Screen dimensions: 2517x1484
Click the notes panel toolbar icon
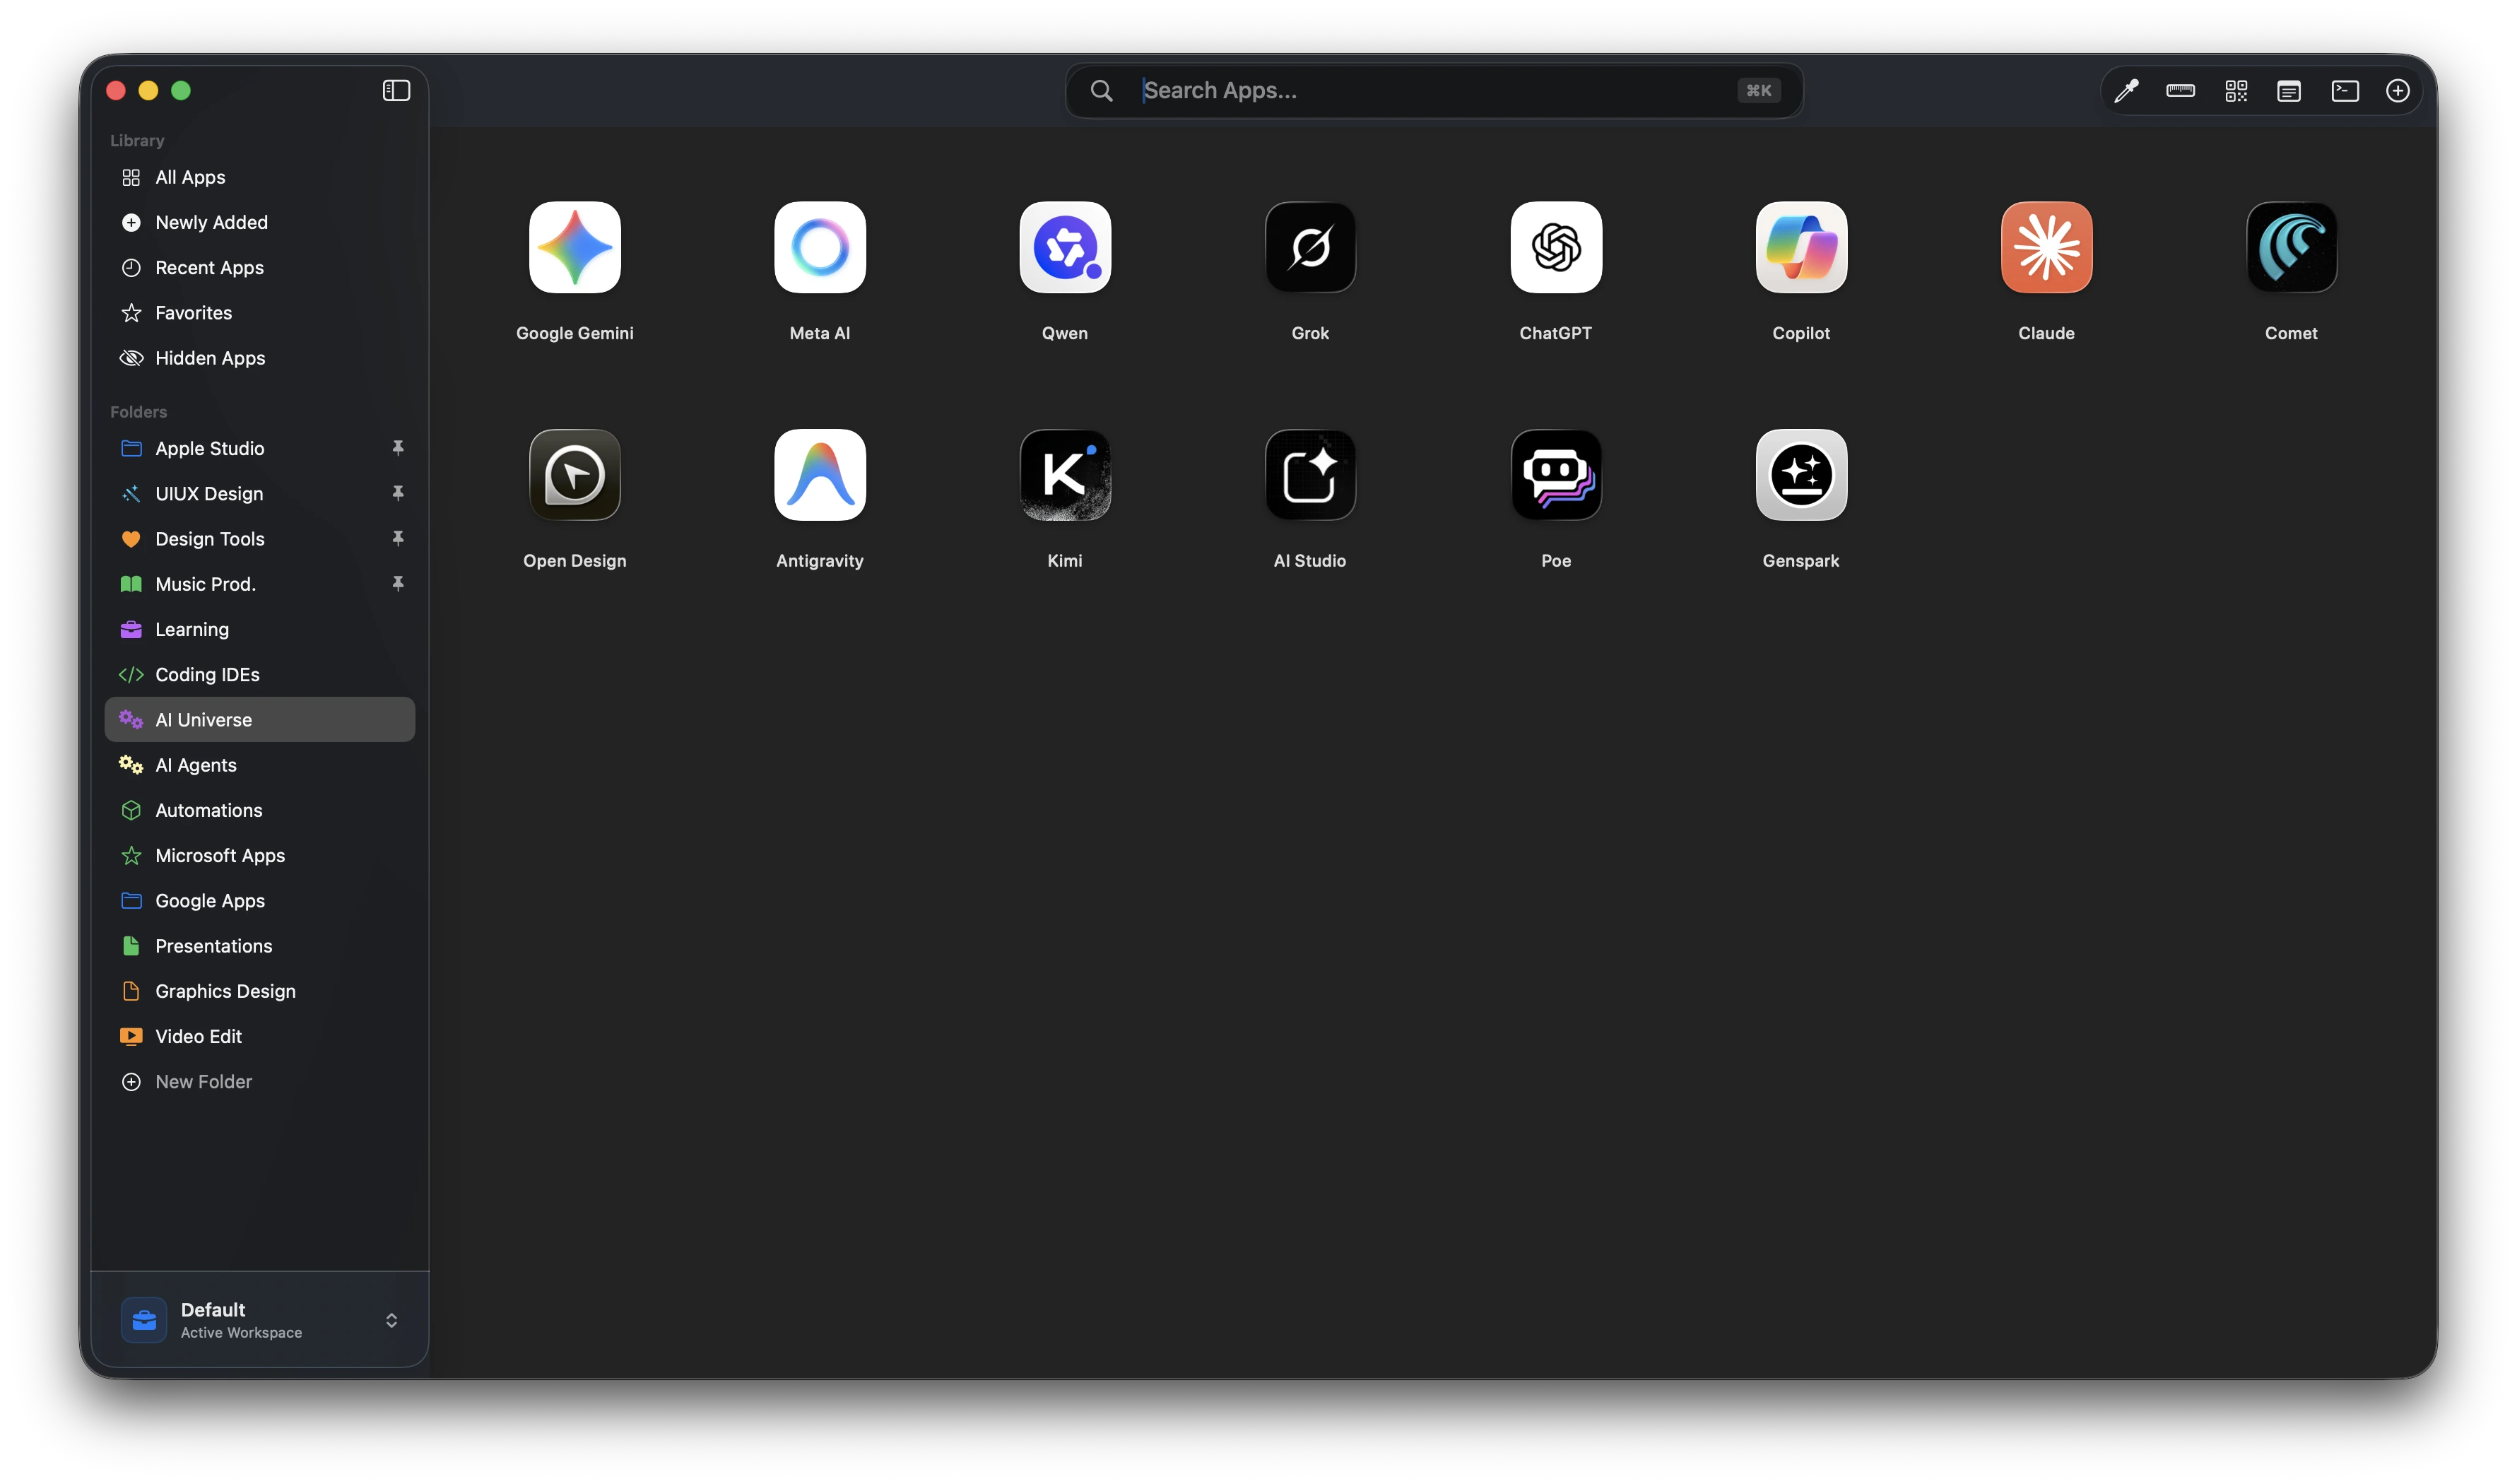click(2289, 91)
